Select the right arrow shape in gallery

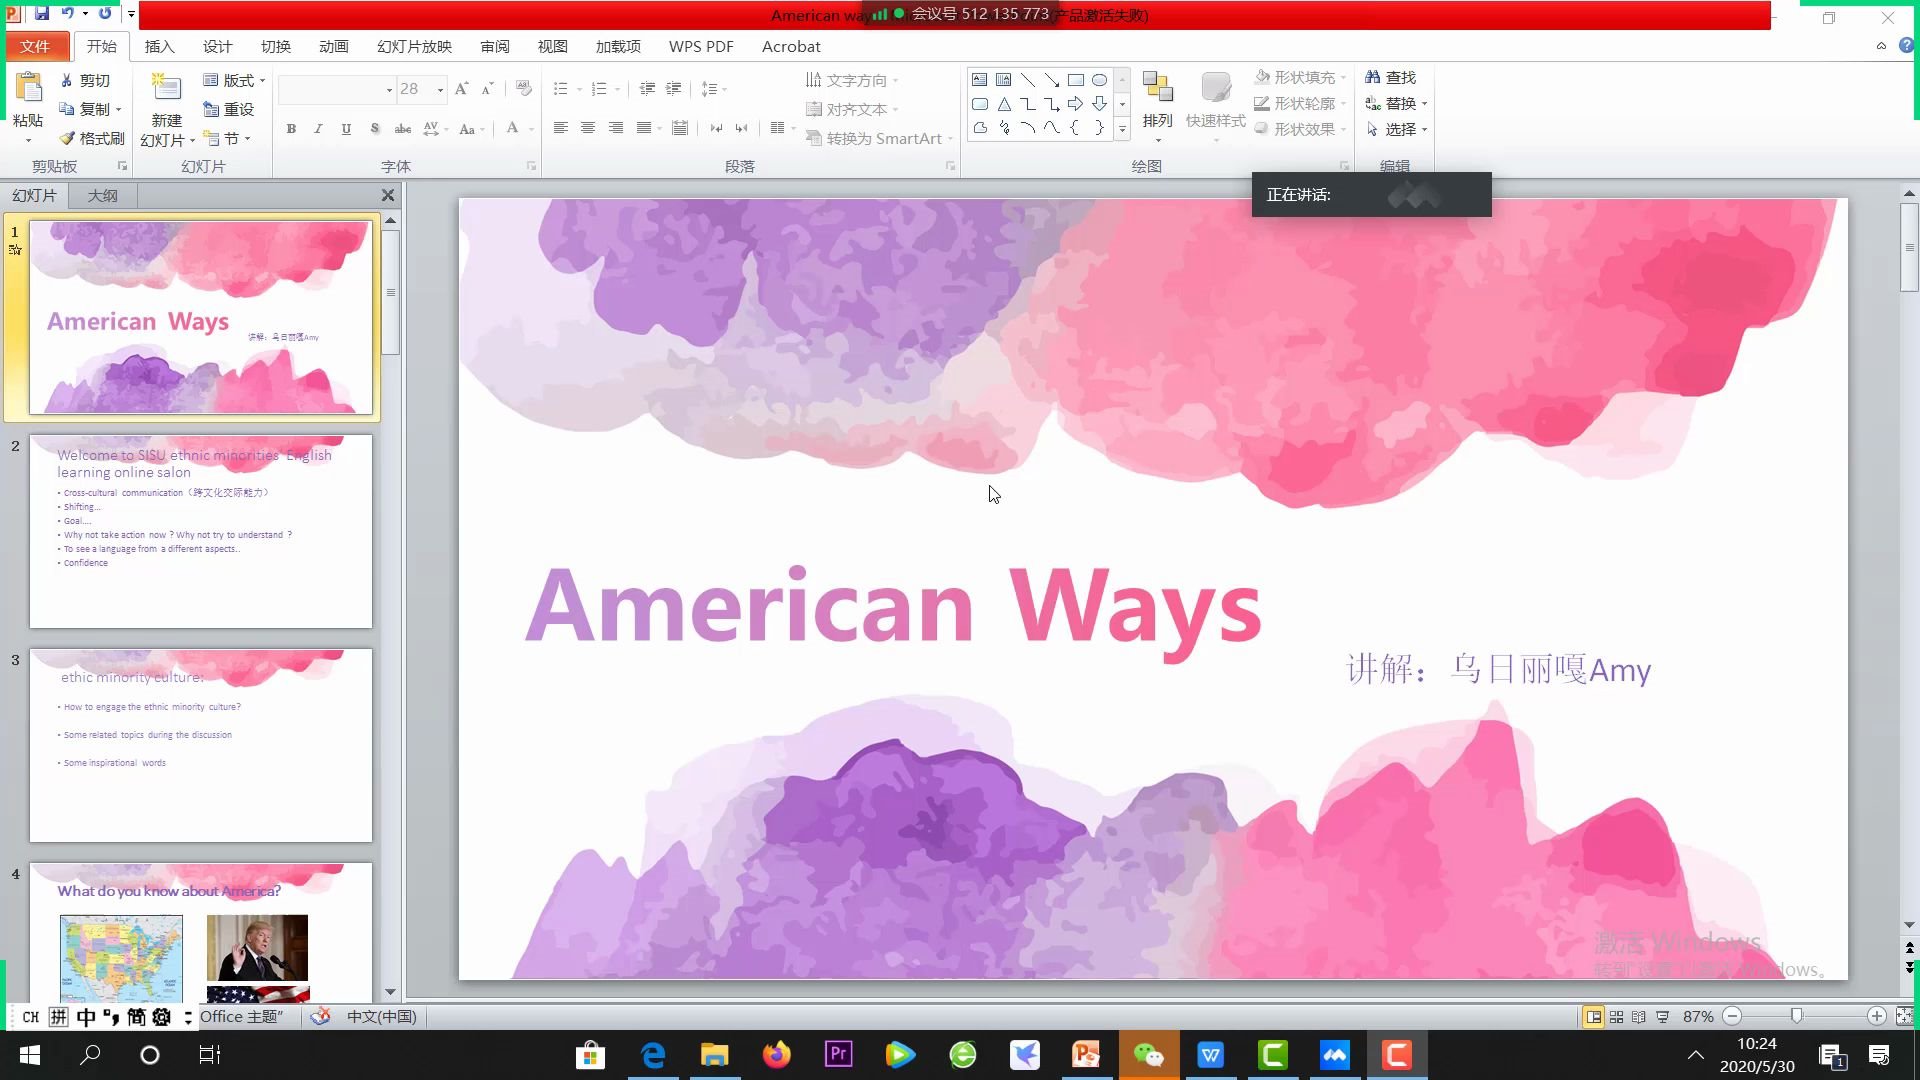coord(1075,104)
